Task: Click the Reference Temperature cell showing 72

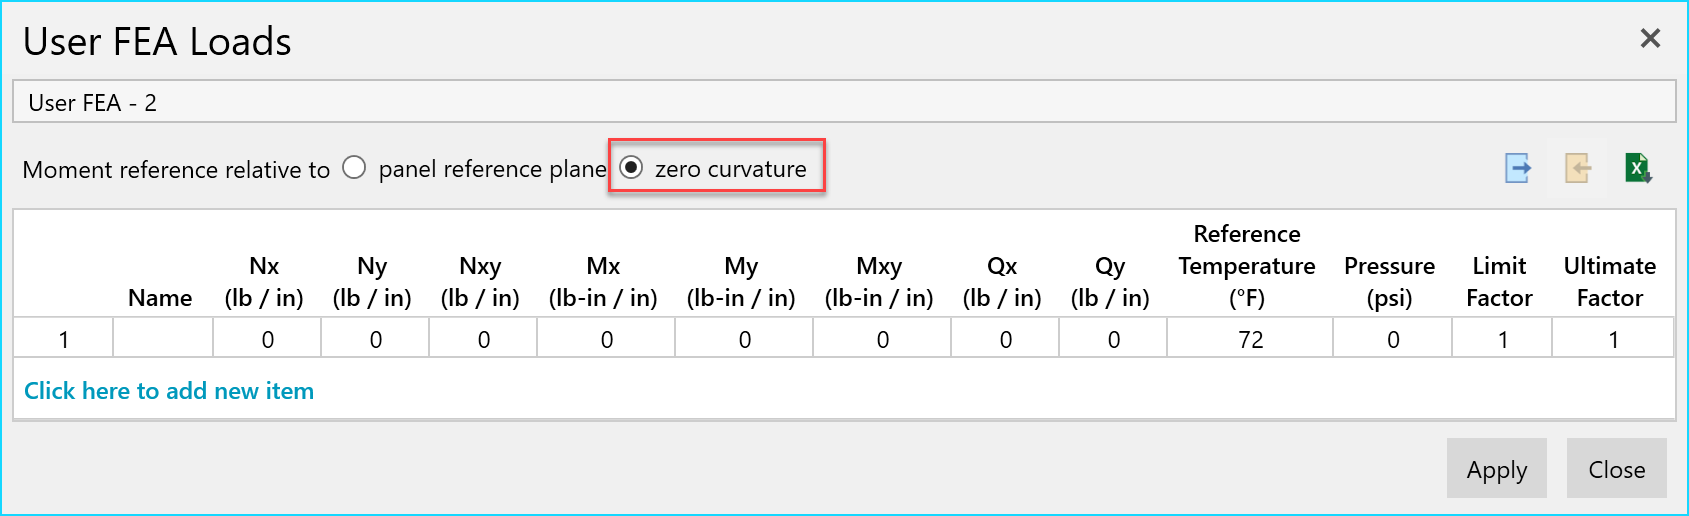Action: [1250, 338]
